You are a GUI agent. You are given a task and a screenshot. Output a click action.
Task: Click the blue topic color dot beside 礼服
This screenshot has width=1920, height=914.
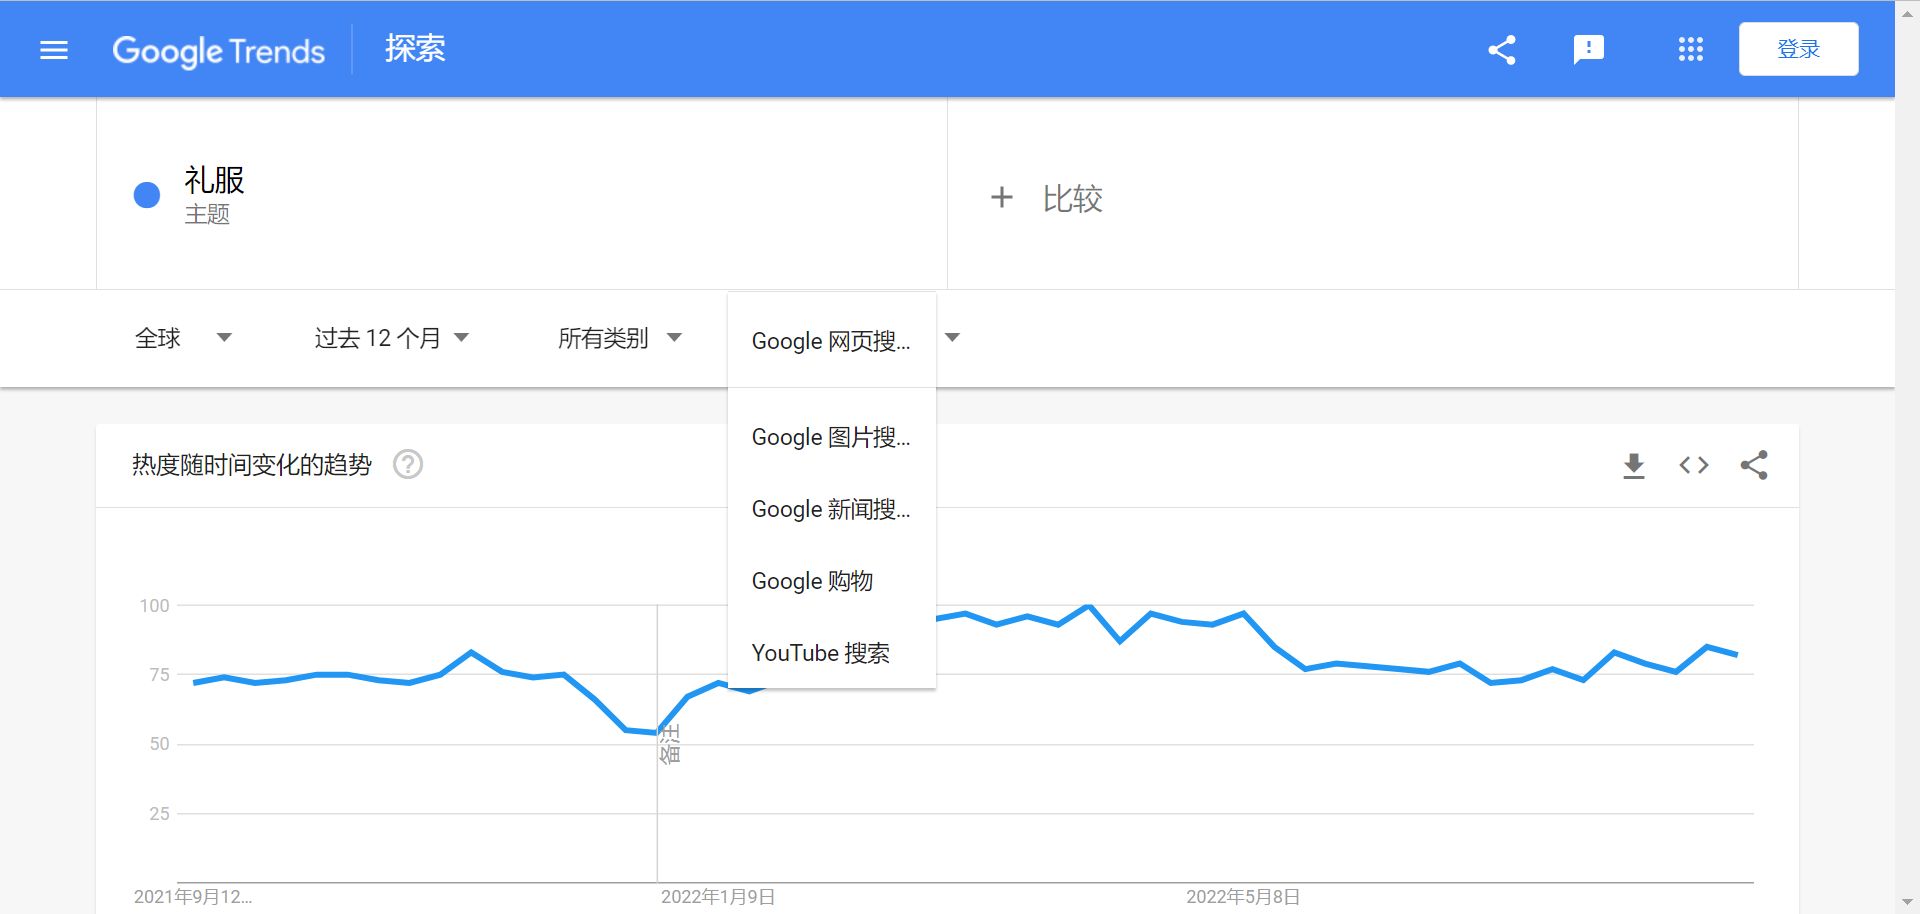pyautogui.click(x=147, y=195)
